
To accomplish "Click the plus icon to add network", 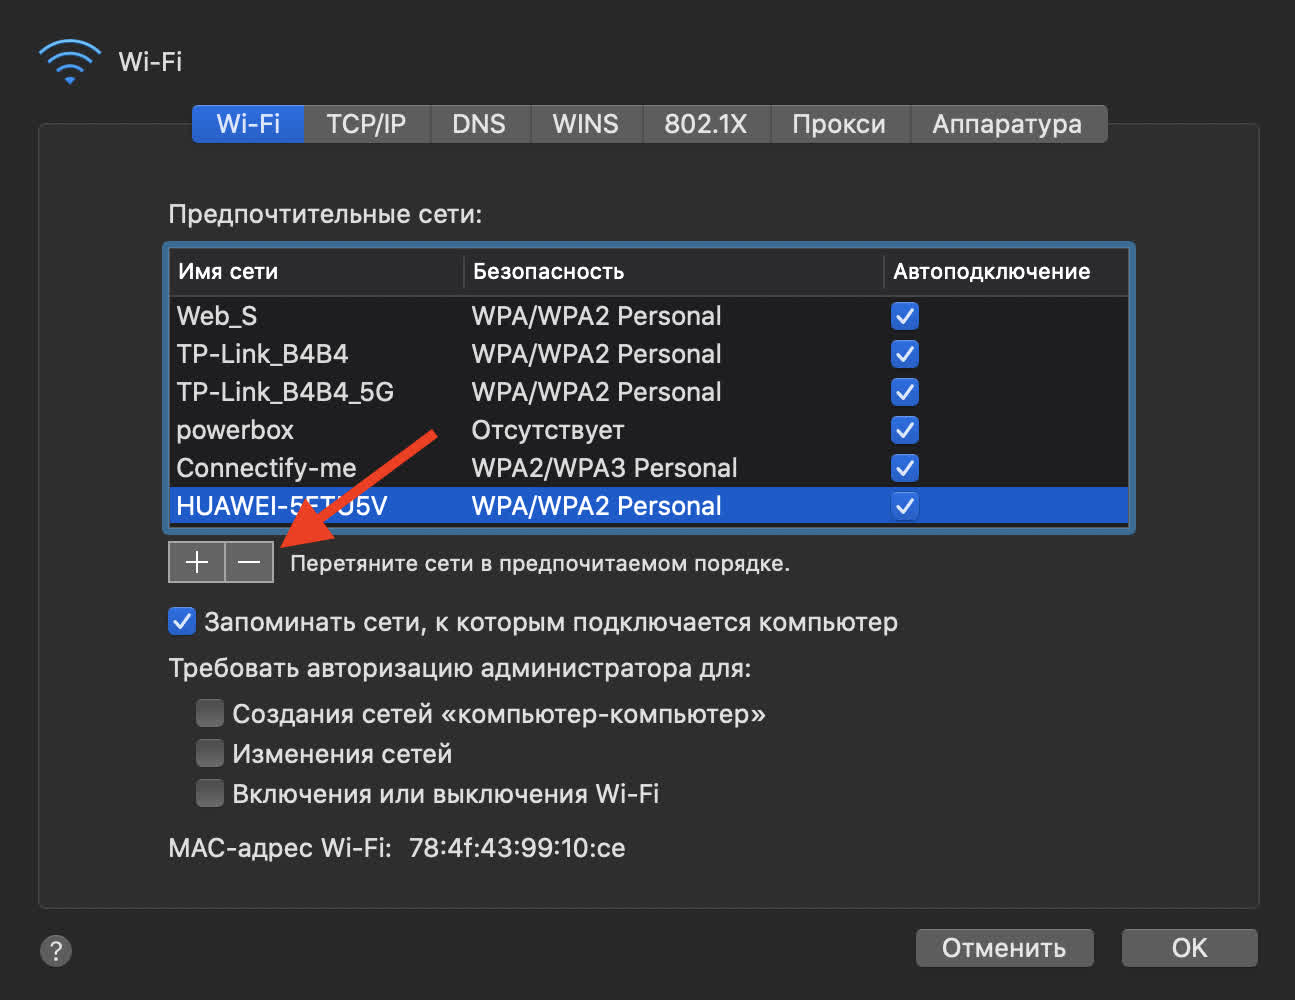I will point(197,562).
